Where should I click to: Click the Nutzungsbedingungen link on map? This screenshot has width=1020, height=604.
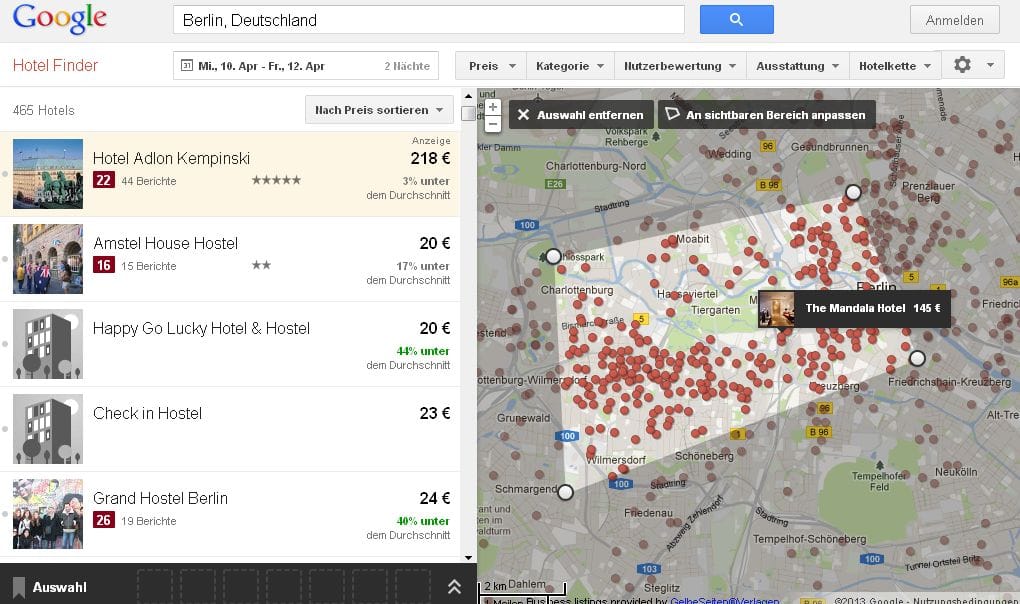(965, 600)
